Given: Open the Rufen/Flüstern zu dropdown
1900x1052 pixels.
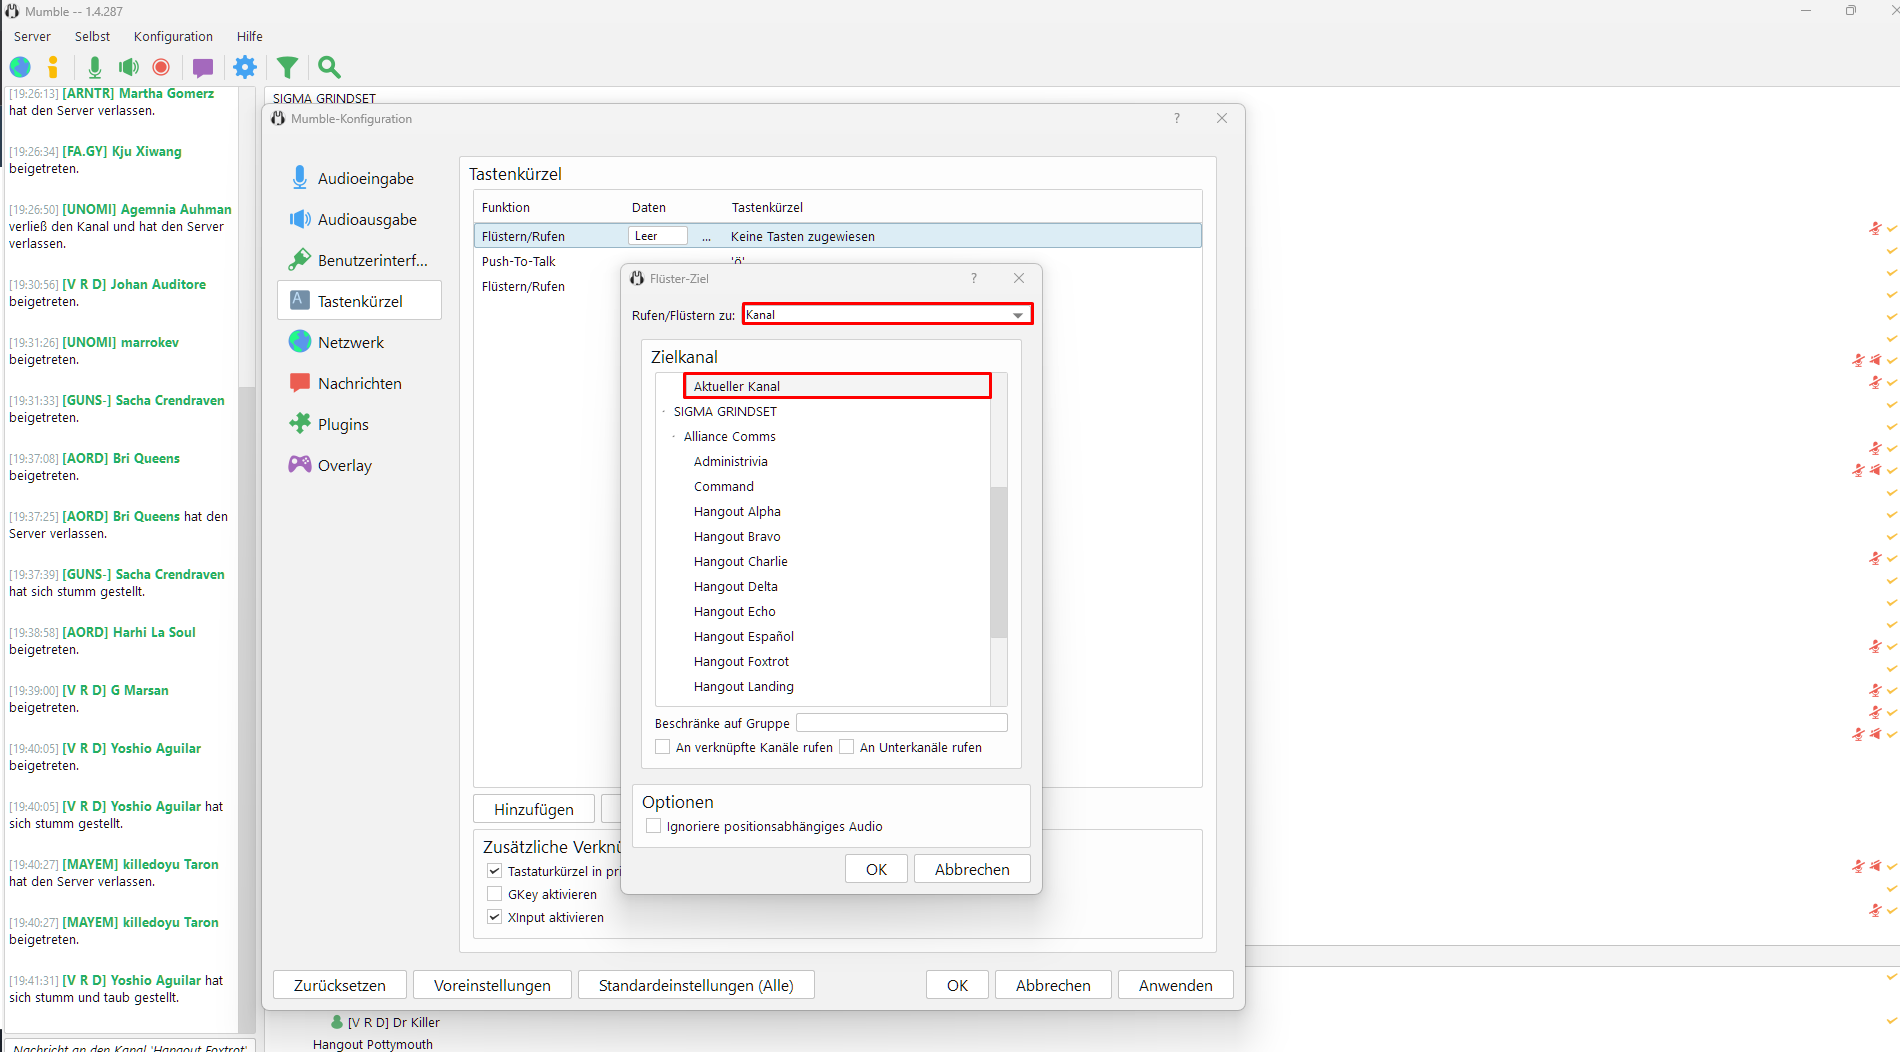Looking at the screenshot, I should [x=887, y=314].
